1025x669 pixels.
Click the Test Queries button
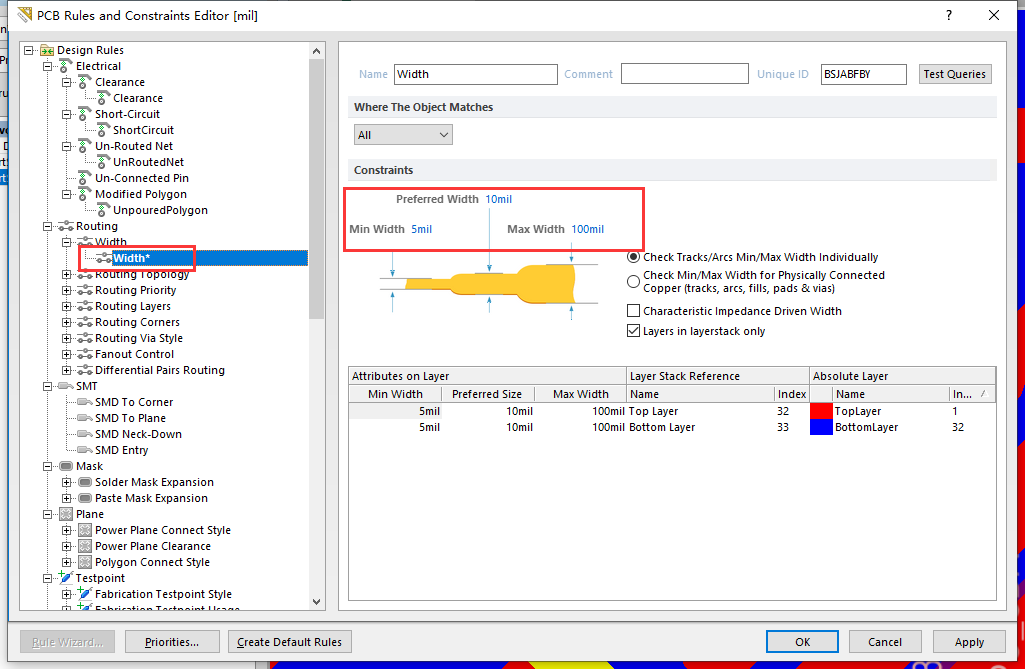(955, 74)
